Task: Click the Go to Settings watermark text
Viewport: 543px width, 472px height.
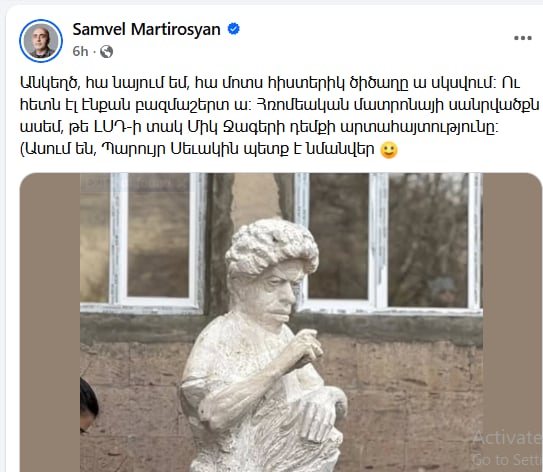Action: coord(507,460)
